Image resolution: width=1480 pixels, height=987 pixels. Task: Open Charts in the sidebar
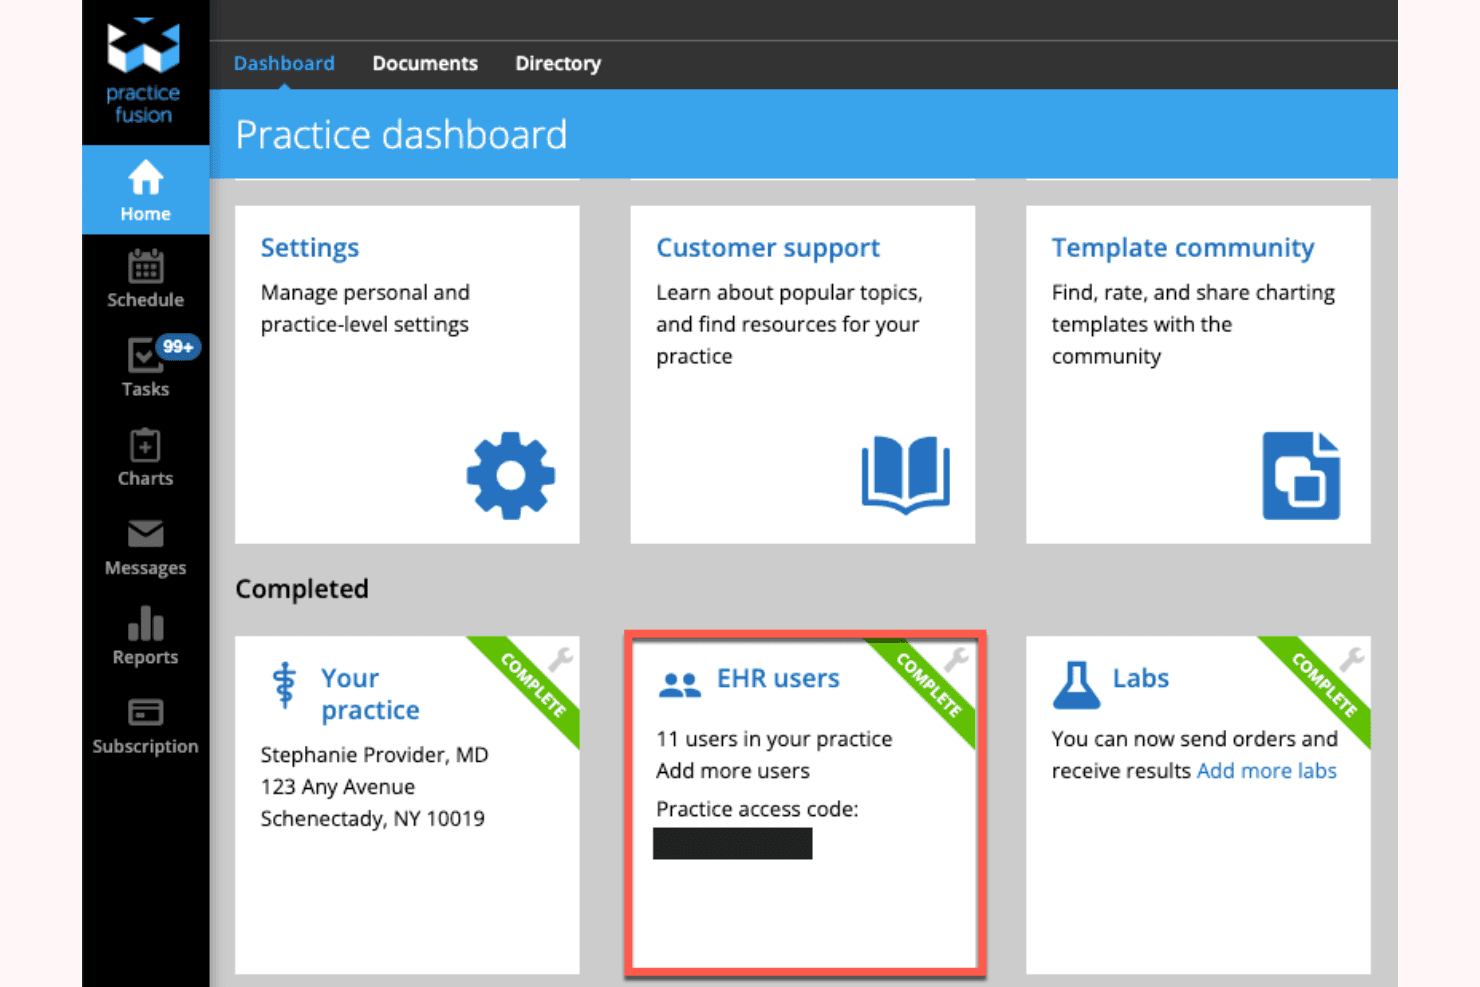tap(145, 458)
